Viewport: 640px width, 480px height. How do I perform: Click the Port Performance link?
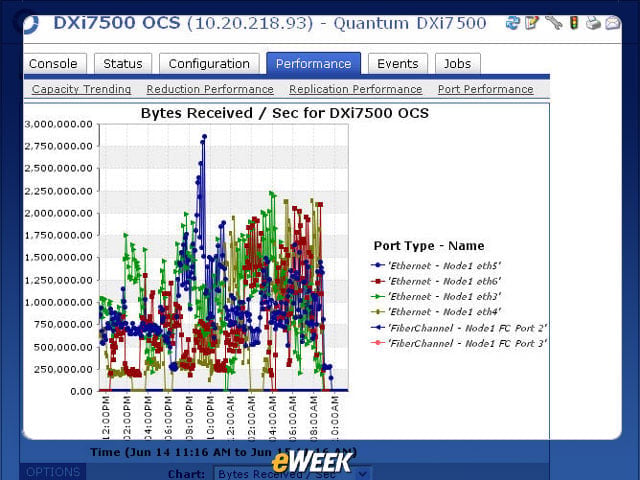pyautogui.click(x=485, y=89)
